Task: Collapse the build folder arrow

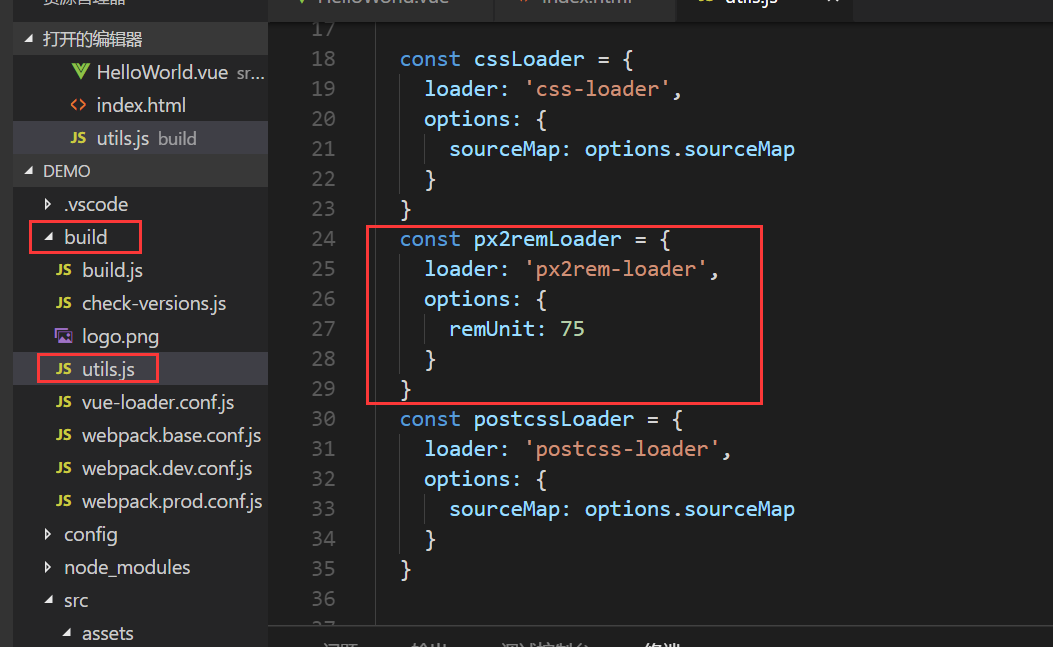Action: 48,237
